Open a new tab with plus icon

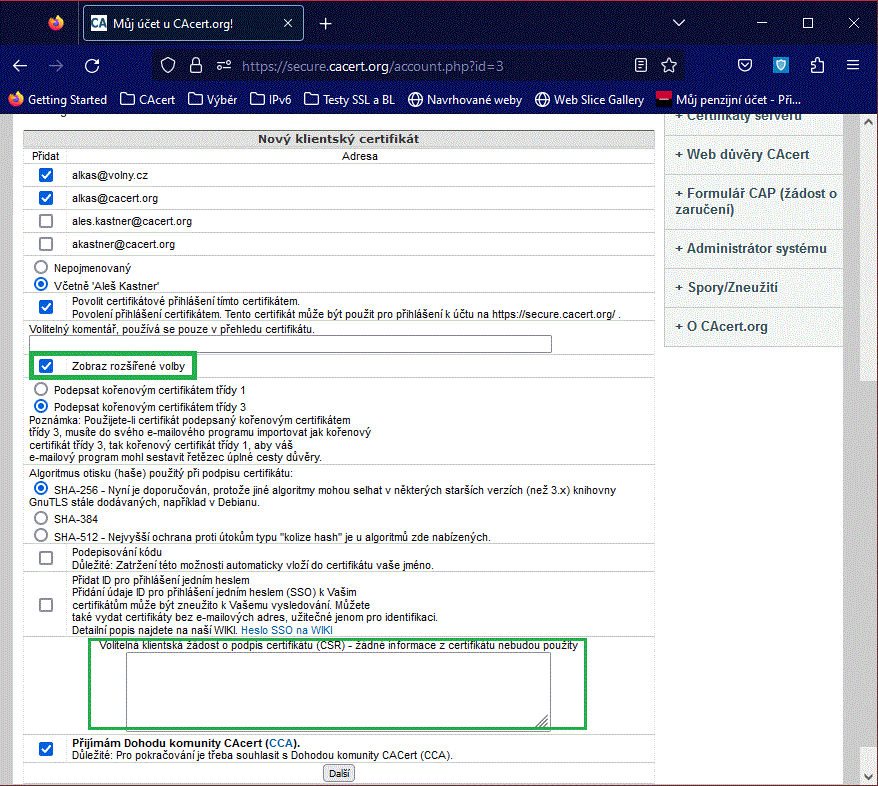pyautogui.click(x=325, y=23)
